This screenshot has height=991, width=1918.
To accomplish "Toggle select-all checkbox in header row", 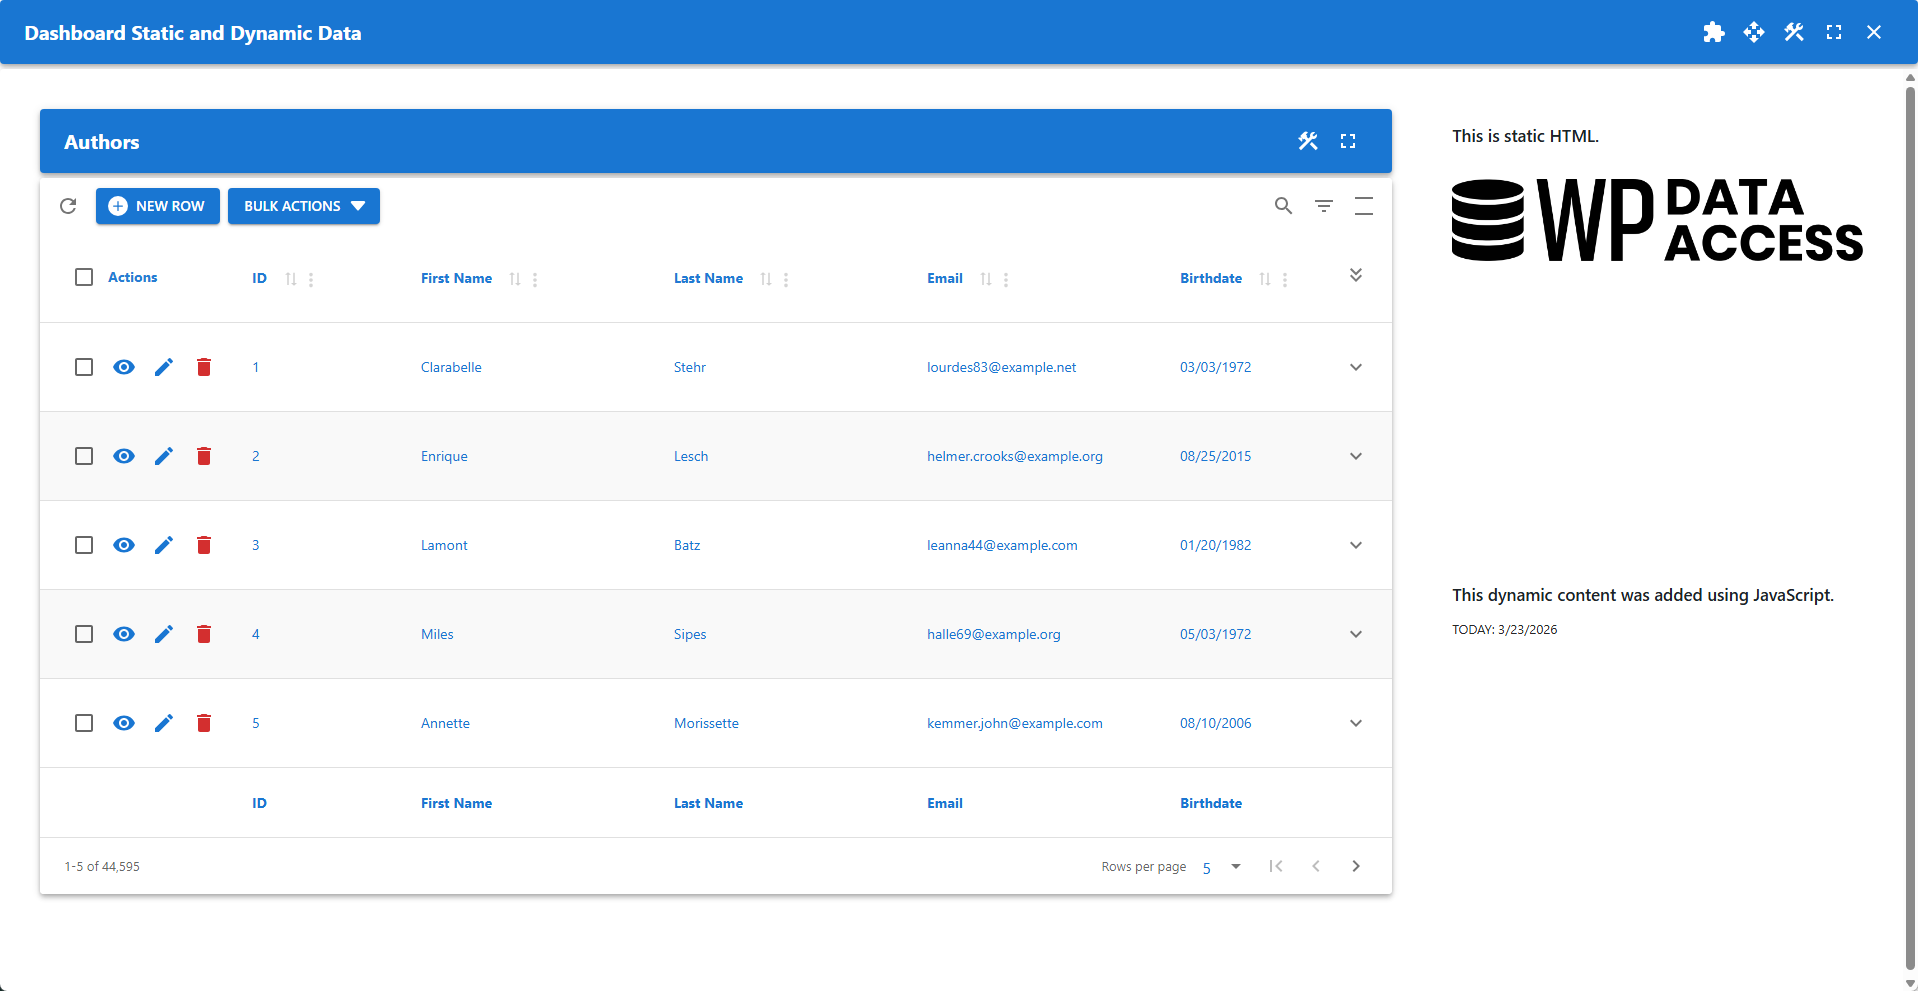I will (x=84, y=277).
